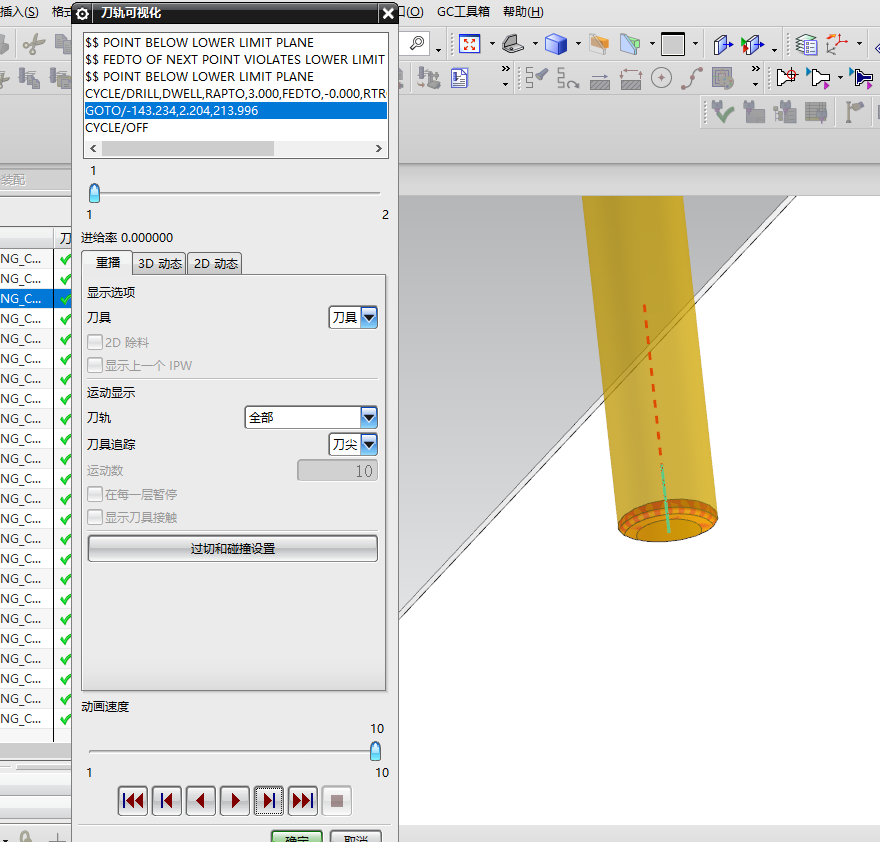
Task: Click the orange section clip icon
Action: (x=599, y=44)
